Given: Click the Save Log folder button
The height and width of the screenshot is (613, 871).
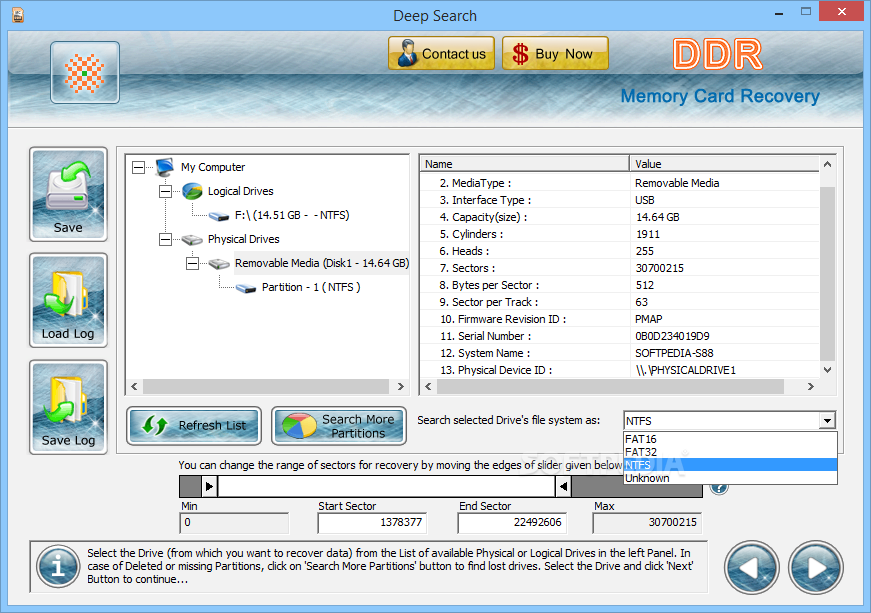Looking at the screenshot, I should tap(68, 407).
